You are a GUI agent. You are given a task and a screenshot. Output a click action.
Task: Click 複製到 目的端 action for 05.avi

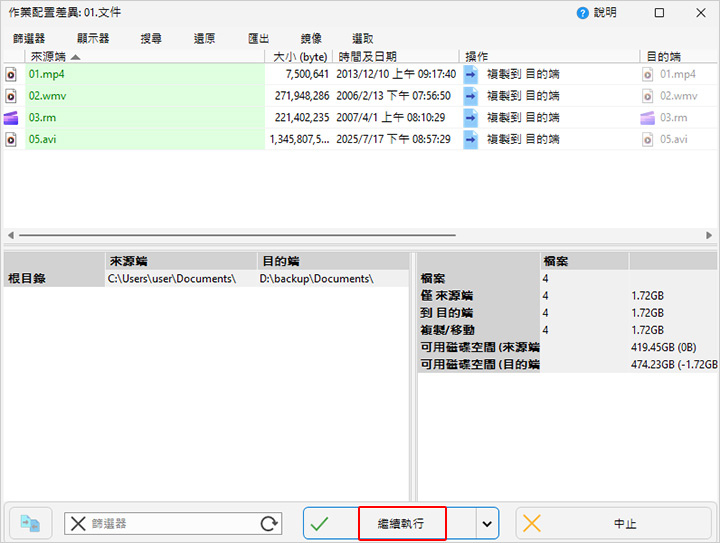pyautogui.click(x=523, y=140)
